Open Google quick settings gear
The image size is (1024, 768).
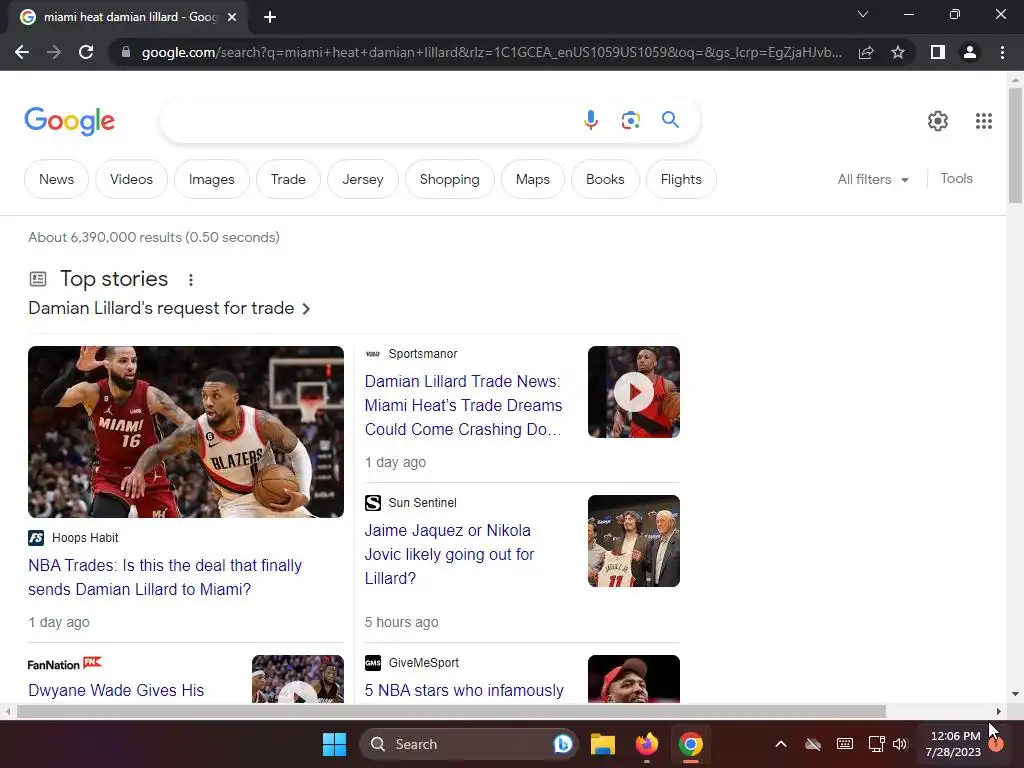(938, 121)
